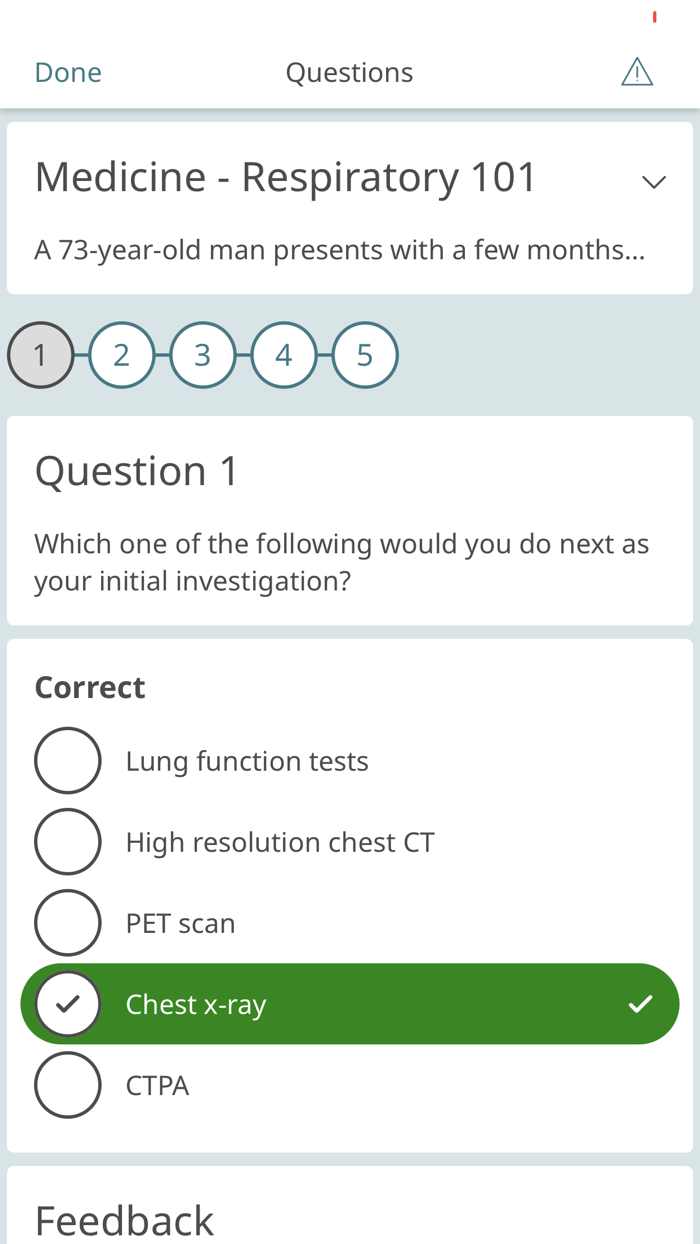Navigate to question 2
This screenshot has width=700, height=1244.
click(x=122, y=354)
